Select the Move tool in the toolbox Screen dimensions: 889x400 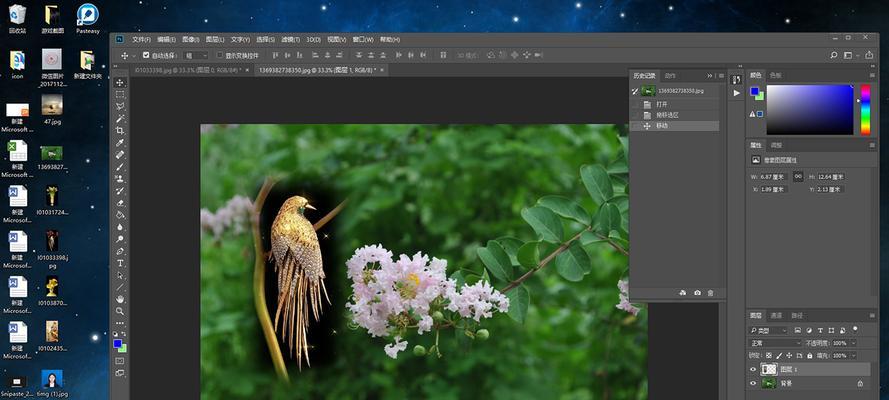(120, 83)
